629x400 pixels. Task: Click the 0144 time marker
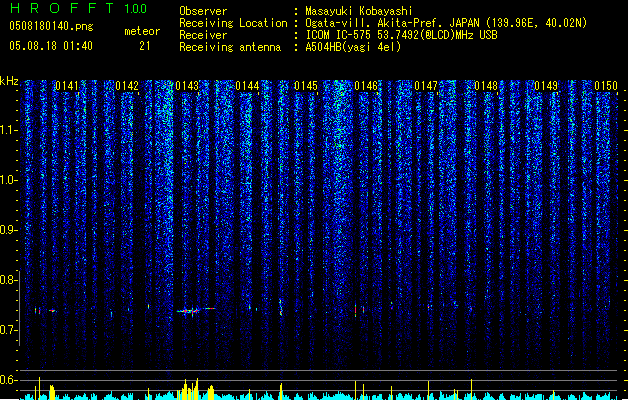(247, 86)
